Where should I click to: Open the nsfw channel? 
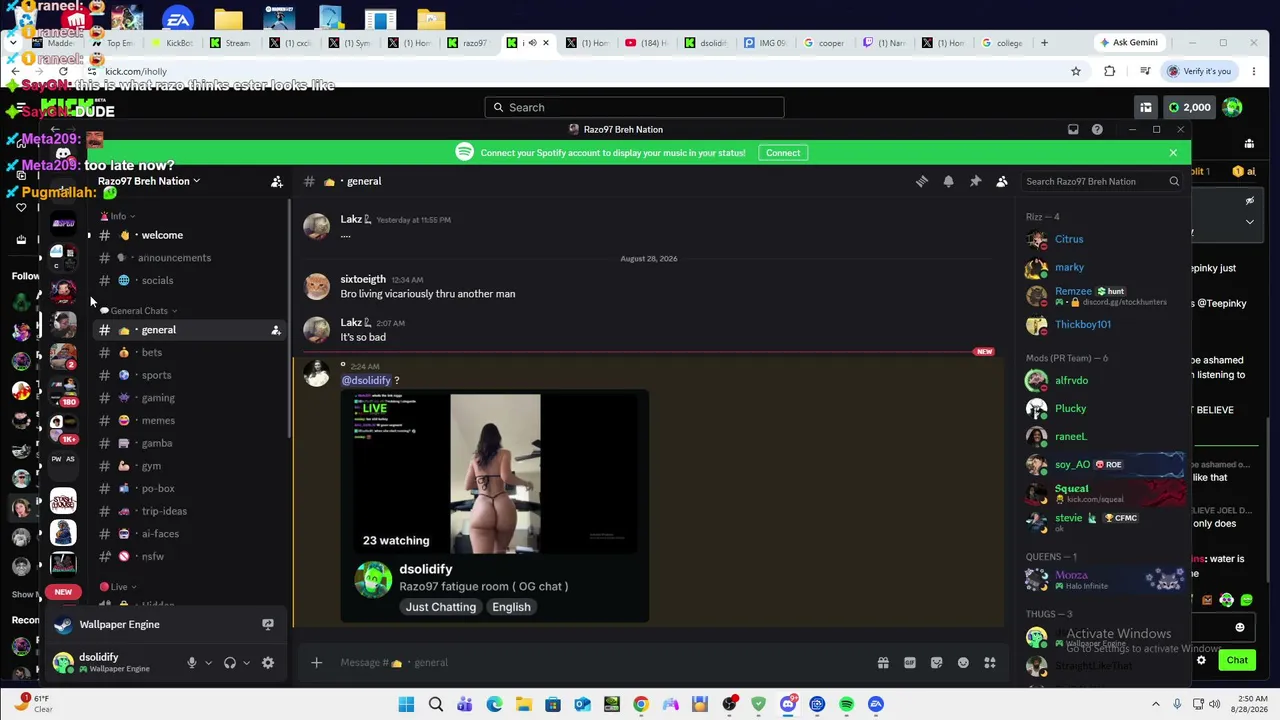(x=190, y=557)
